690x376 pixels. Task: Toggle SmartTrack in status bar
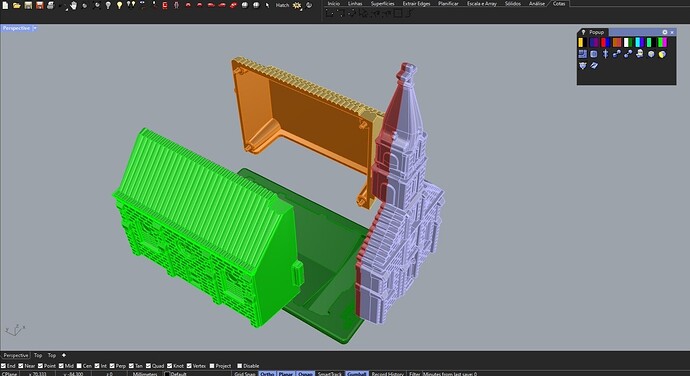tap(330, 373)
